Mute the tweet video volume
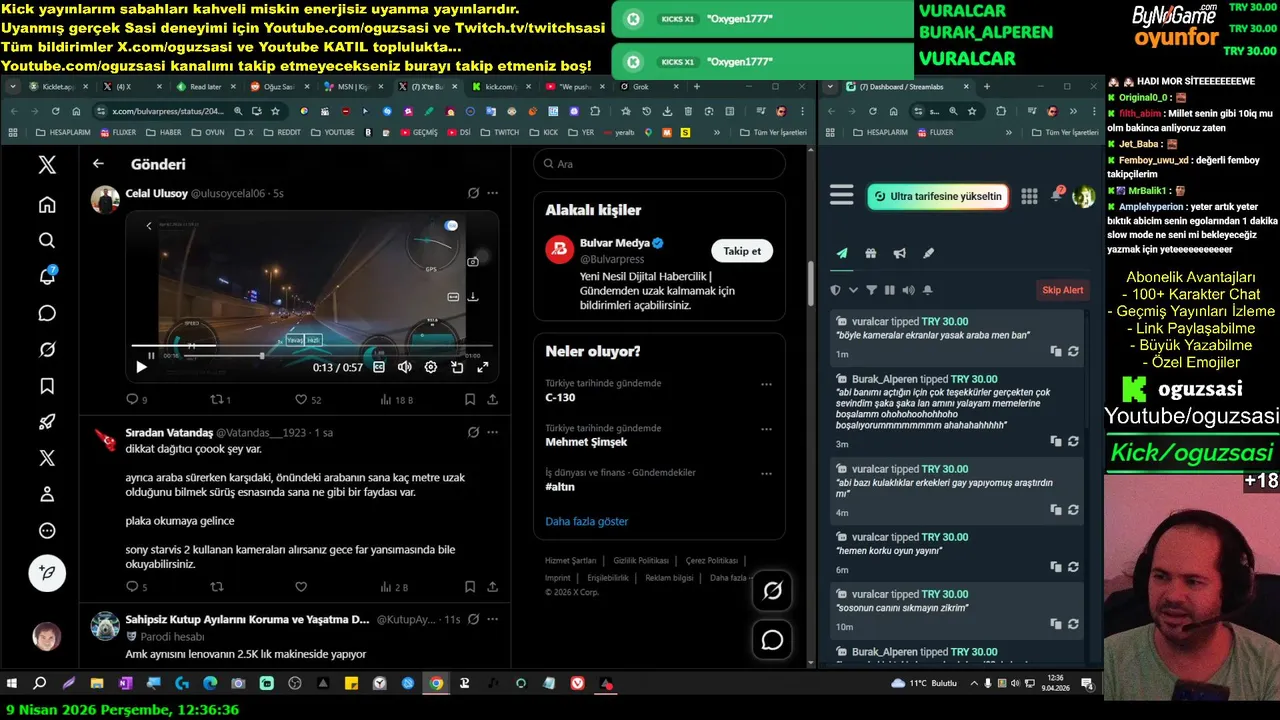Viewport: 1280px width, 720px height. click(404, 367)
